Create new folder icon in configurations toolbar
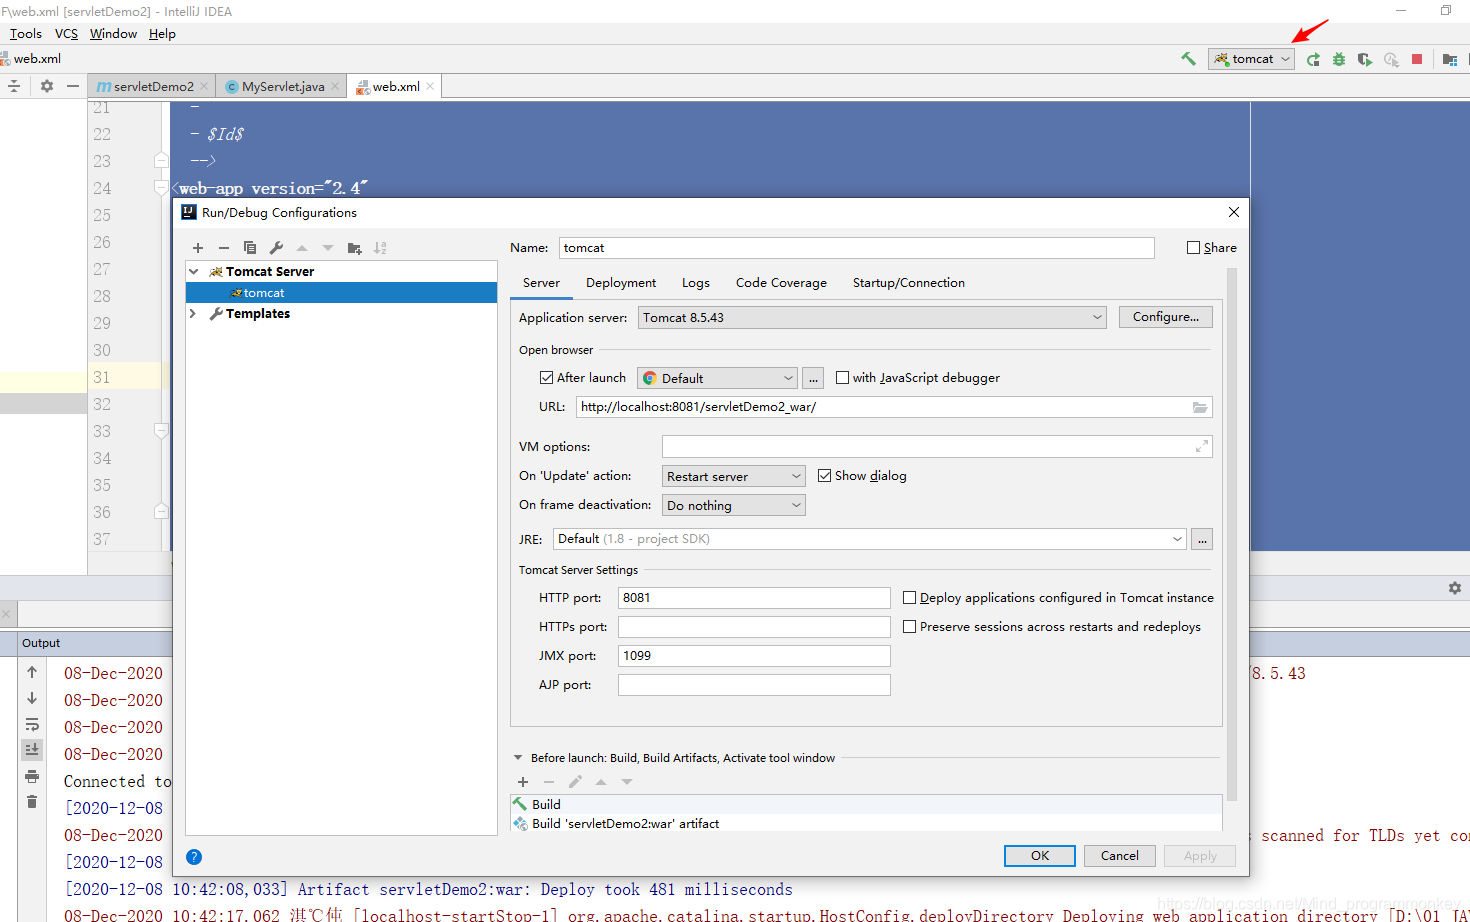This screenshot has height=922, width=1470. click(354, 248)
